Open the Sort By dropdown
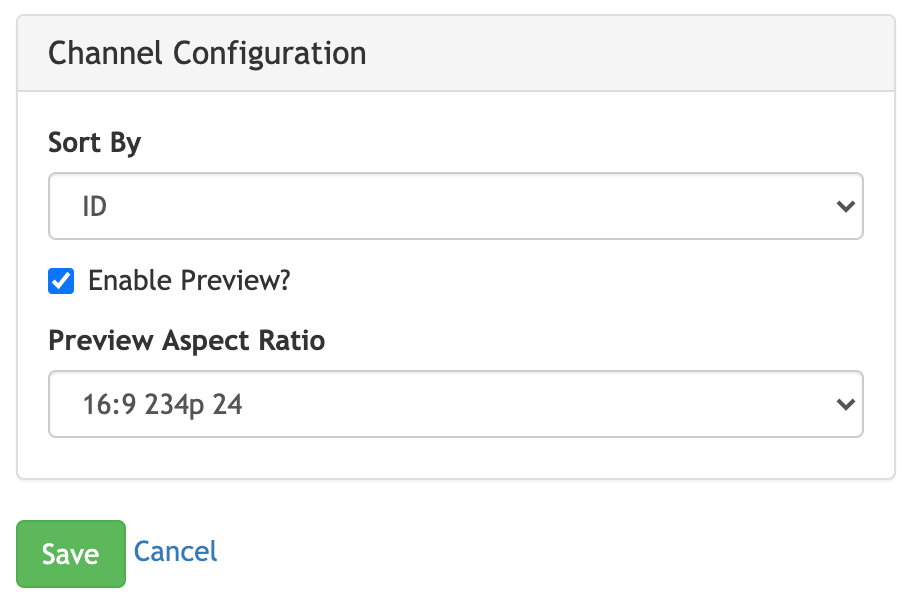The width and height of the screenshot is (910, 604). (455, 207)
